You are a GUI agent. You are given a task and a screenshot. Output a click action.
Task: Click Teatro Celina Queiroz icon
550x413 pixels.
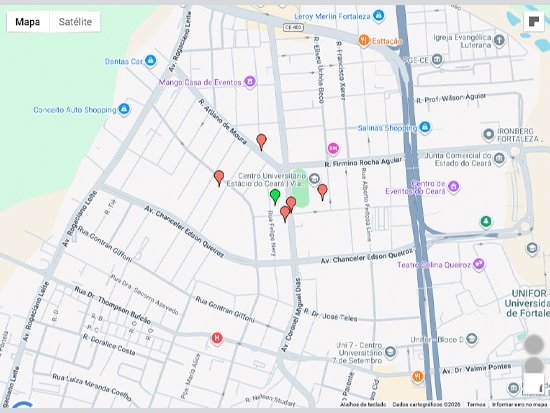[479, 264]
